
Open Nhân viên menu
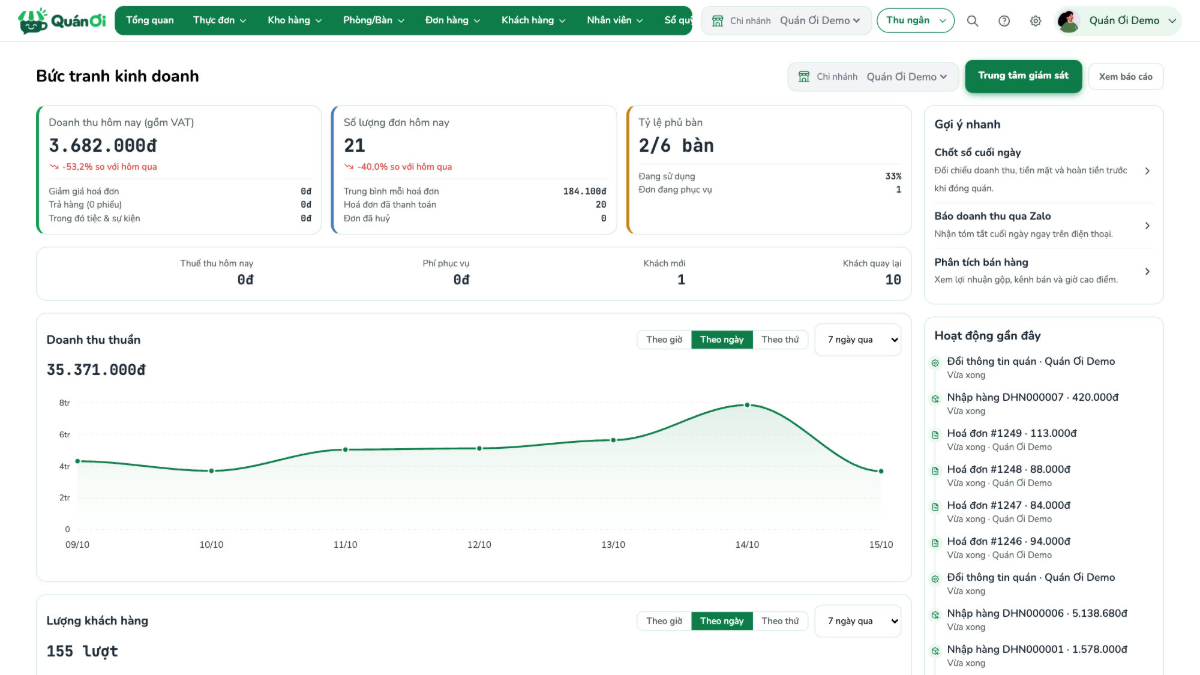tap(616, 21)
